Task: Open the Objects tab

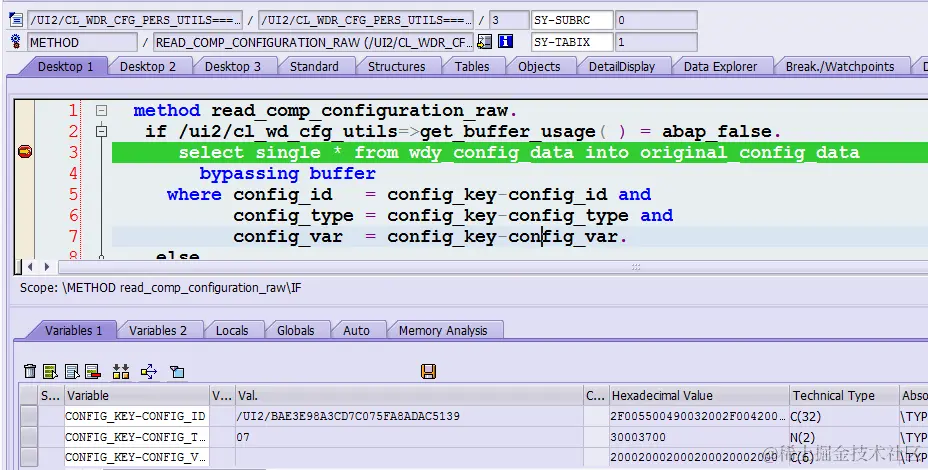Action: pos(539,66)
